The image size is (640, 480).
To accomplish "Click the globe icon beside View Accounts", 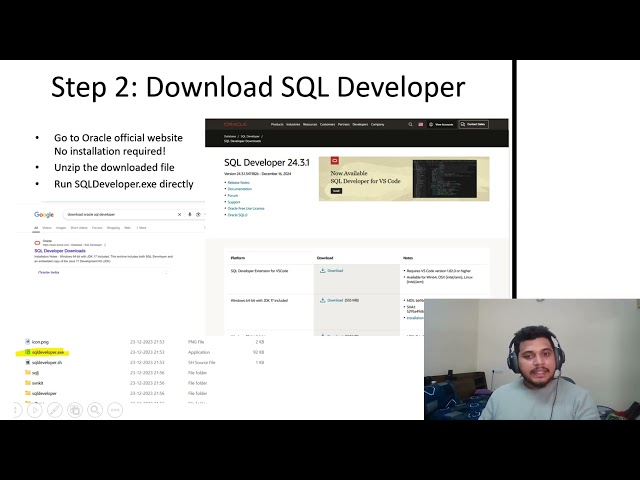I will click(431, 124).
